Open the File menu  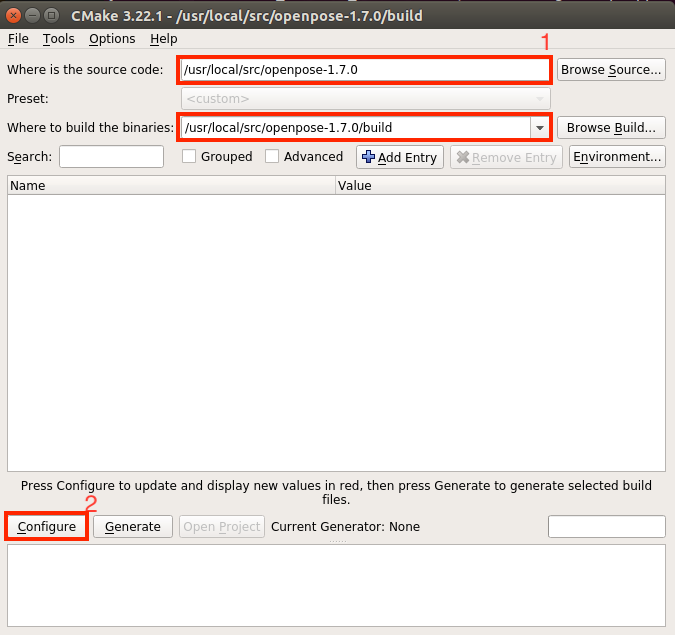18,39
